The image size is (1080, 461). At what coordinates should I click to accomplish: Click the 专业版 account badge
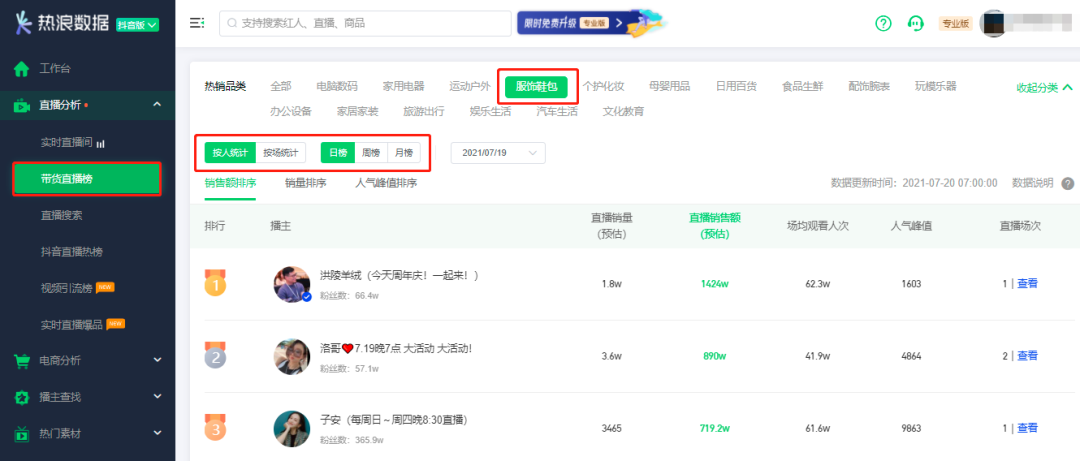pyautogui.click(x=955, y=23)
